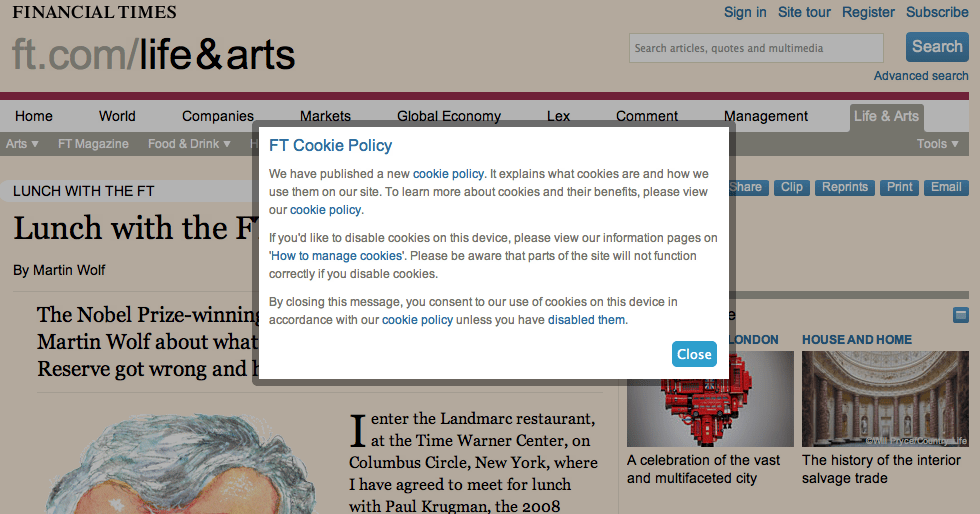The height and width of the screenshot is (514, 980).
Task: Open the House and Home heading link
Action: point(857,340)
